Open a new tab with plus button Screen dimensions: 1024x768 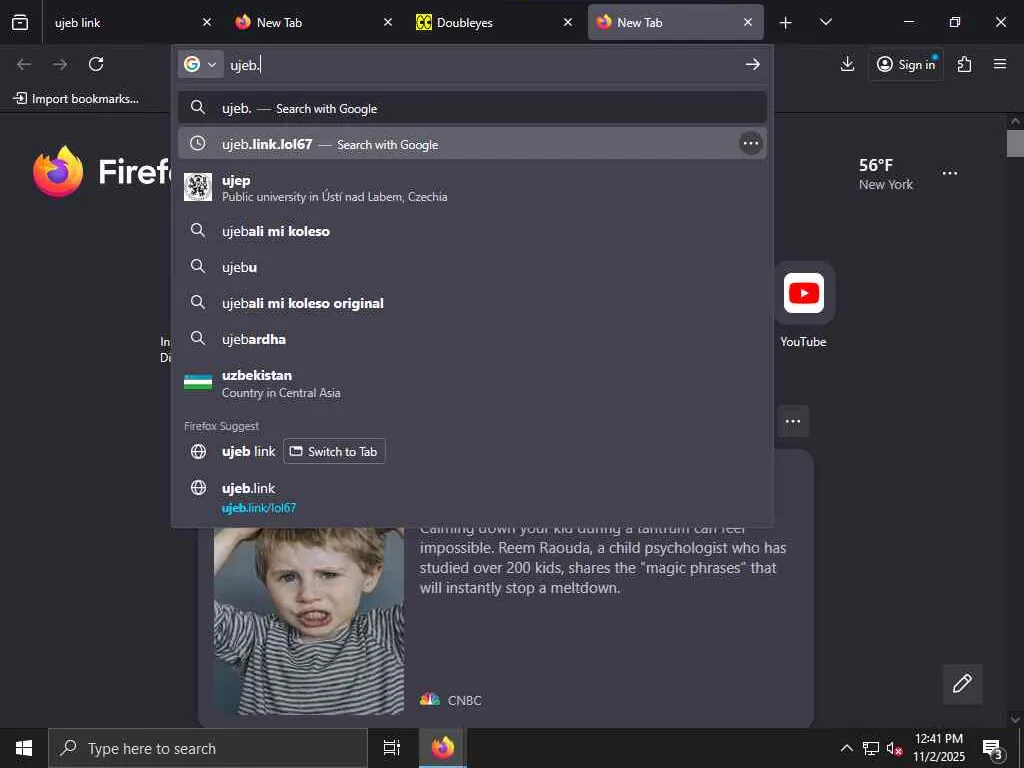[x=786, y=23]
